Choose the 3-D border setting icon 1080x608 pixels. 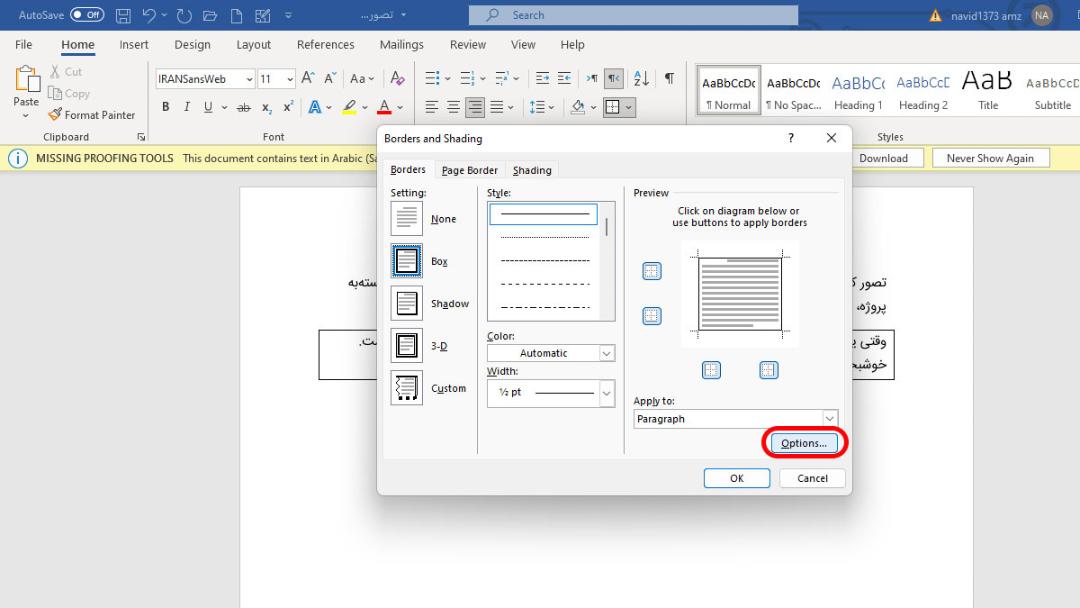click(406, 346)
